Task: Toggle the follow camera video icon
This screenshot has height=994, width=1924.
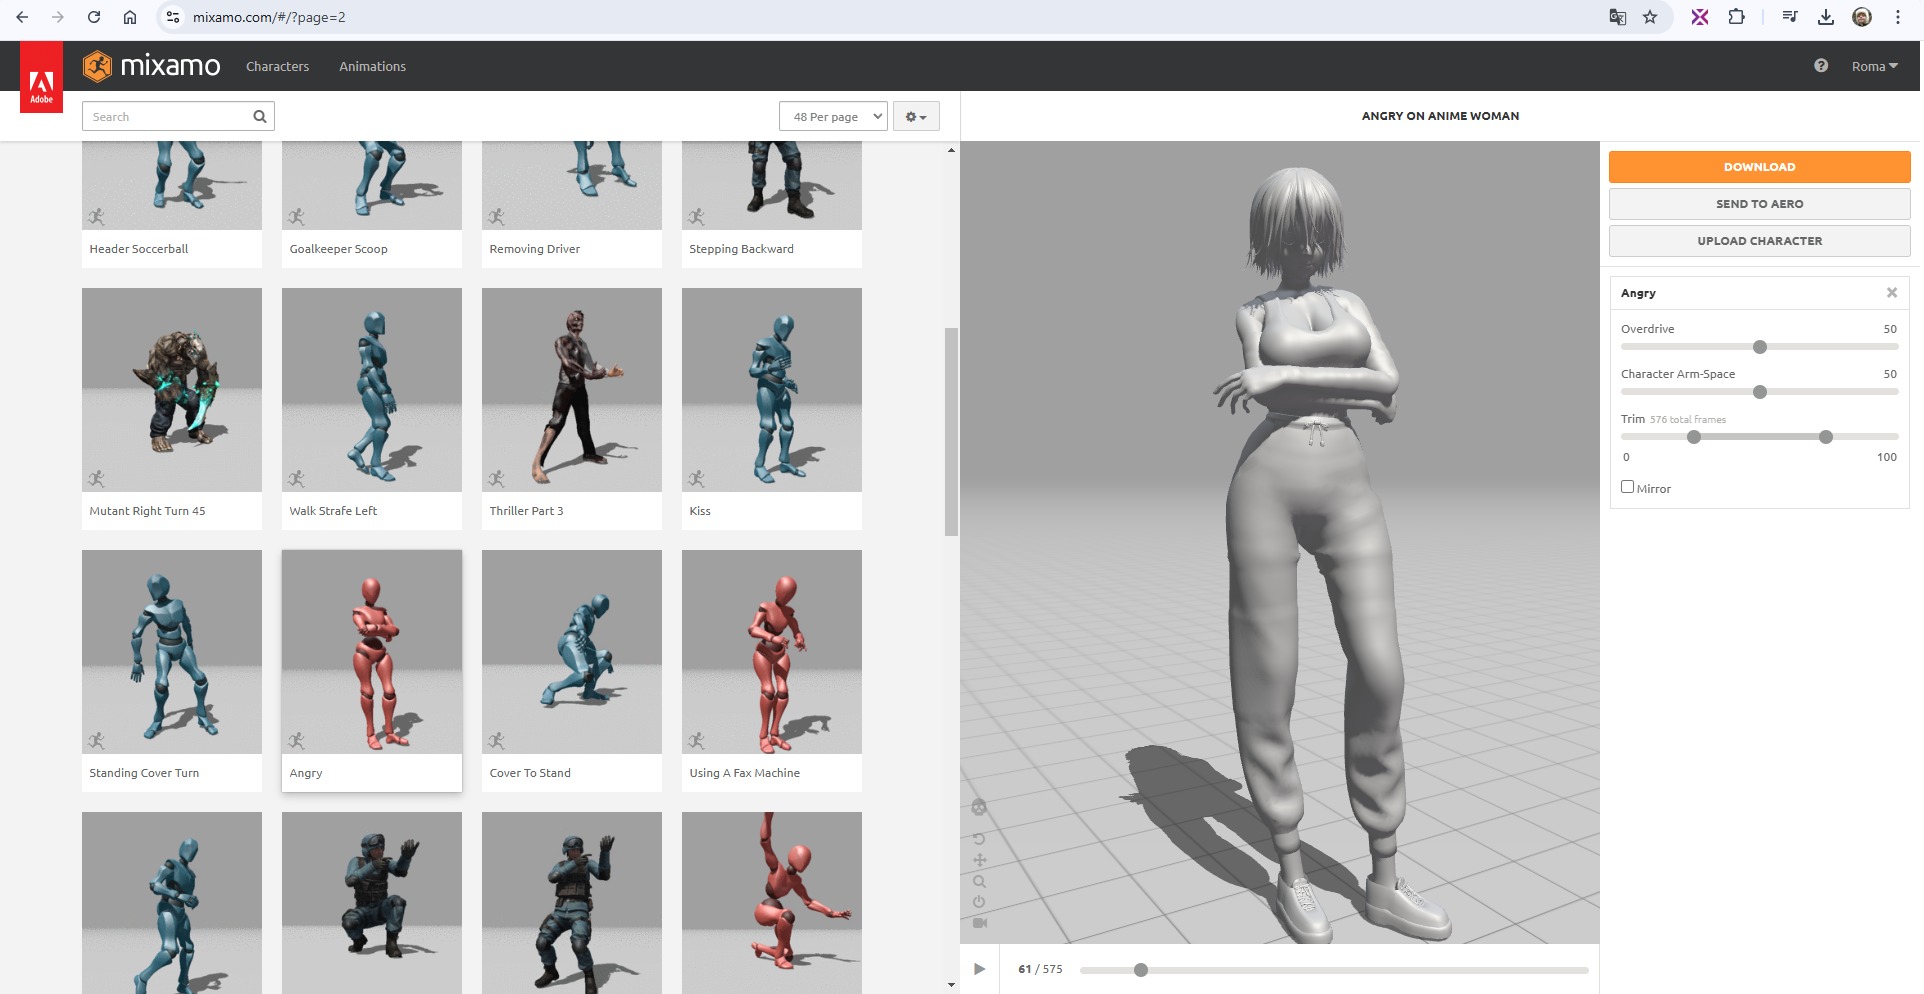Action: point(979,923)
